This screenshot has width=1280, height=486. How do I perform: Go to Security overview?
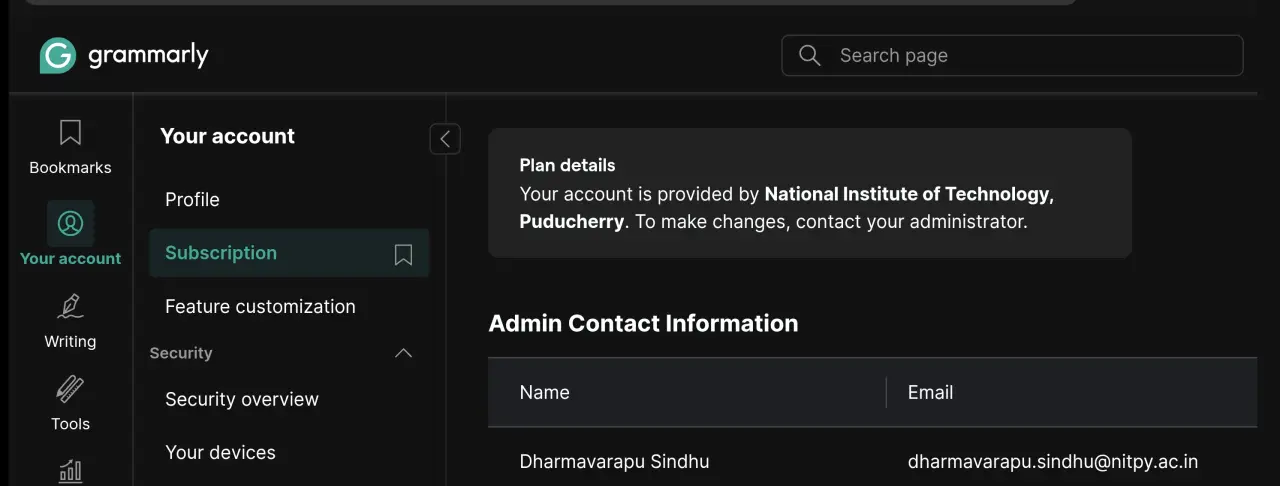[x=242, y=400]
